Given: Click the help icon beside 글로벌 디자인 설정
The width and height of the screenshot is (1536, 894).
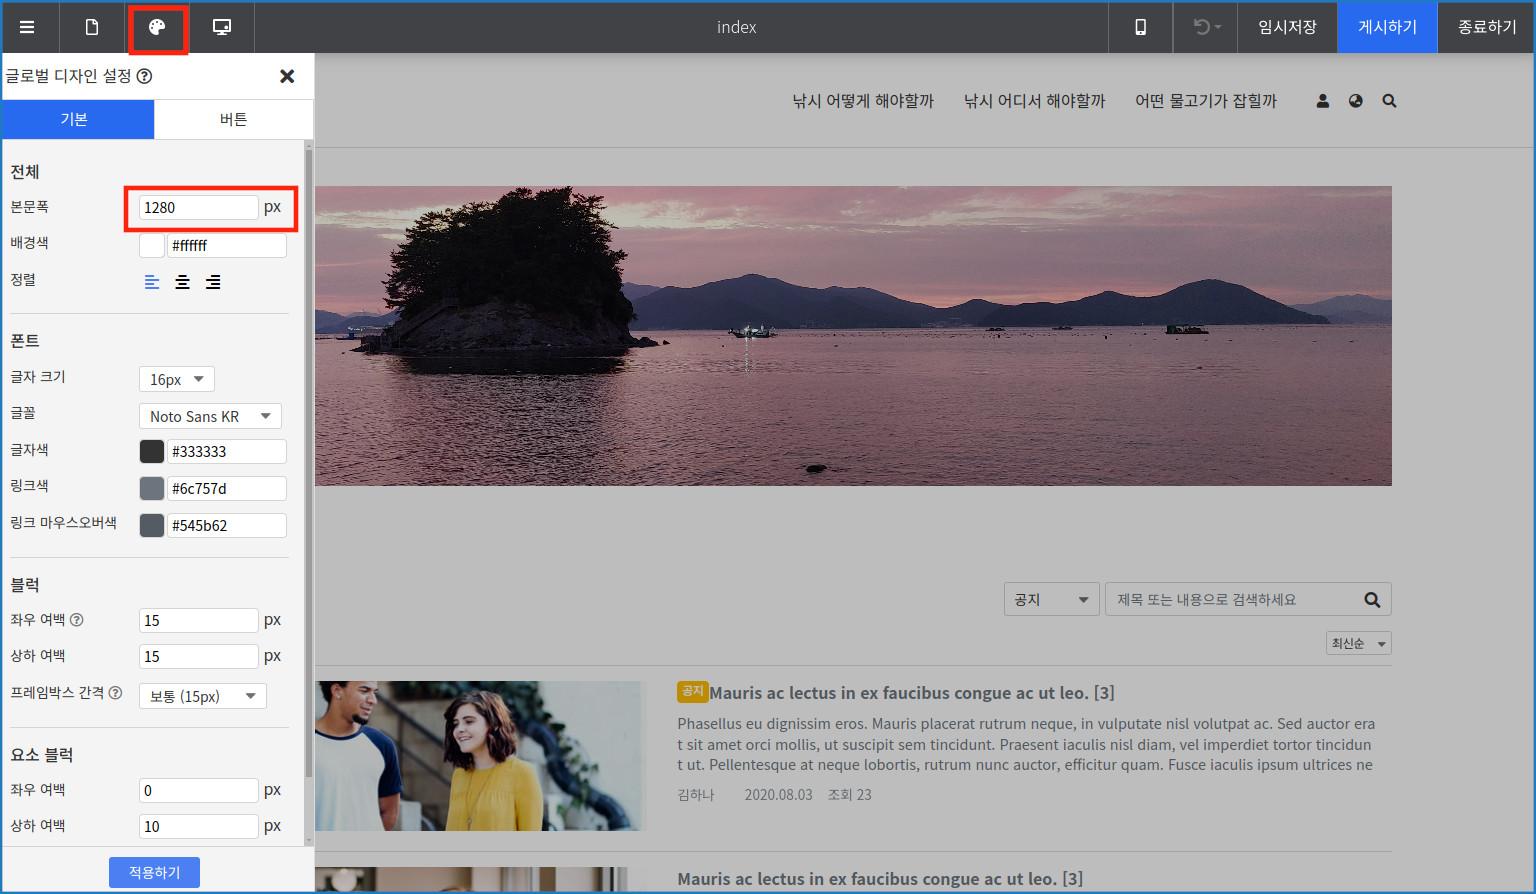Looking at the screenshot, I should (x=144, y=77).
